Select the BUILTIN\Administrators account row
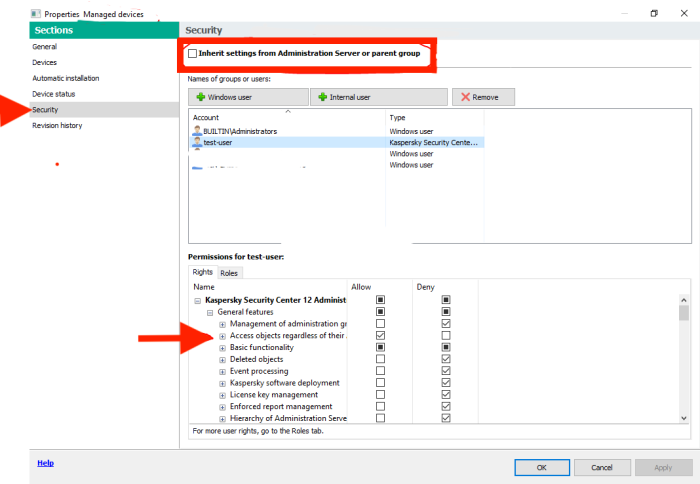 click(x=337, y=131)
